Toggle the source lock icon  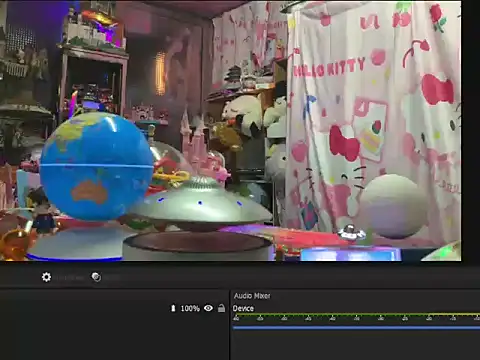tap(221, 308)
